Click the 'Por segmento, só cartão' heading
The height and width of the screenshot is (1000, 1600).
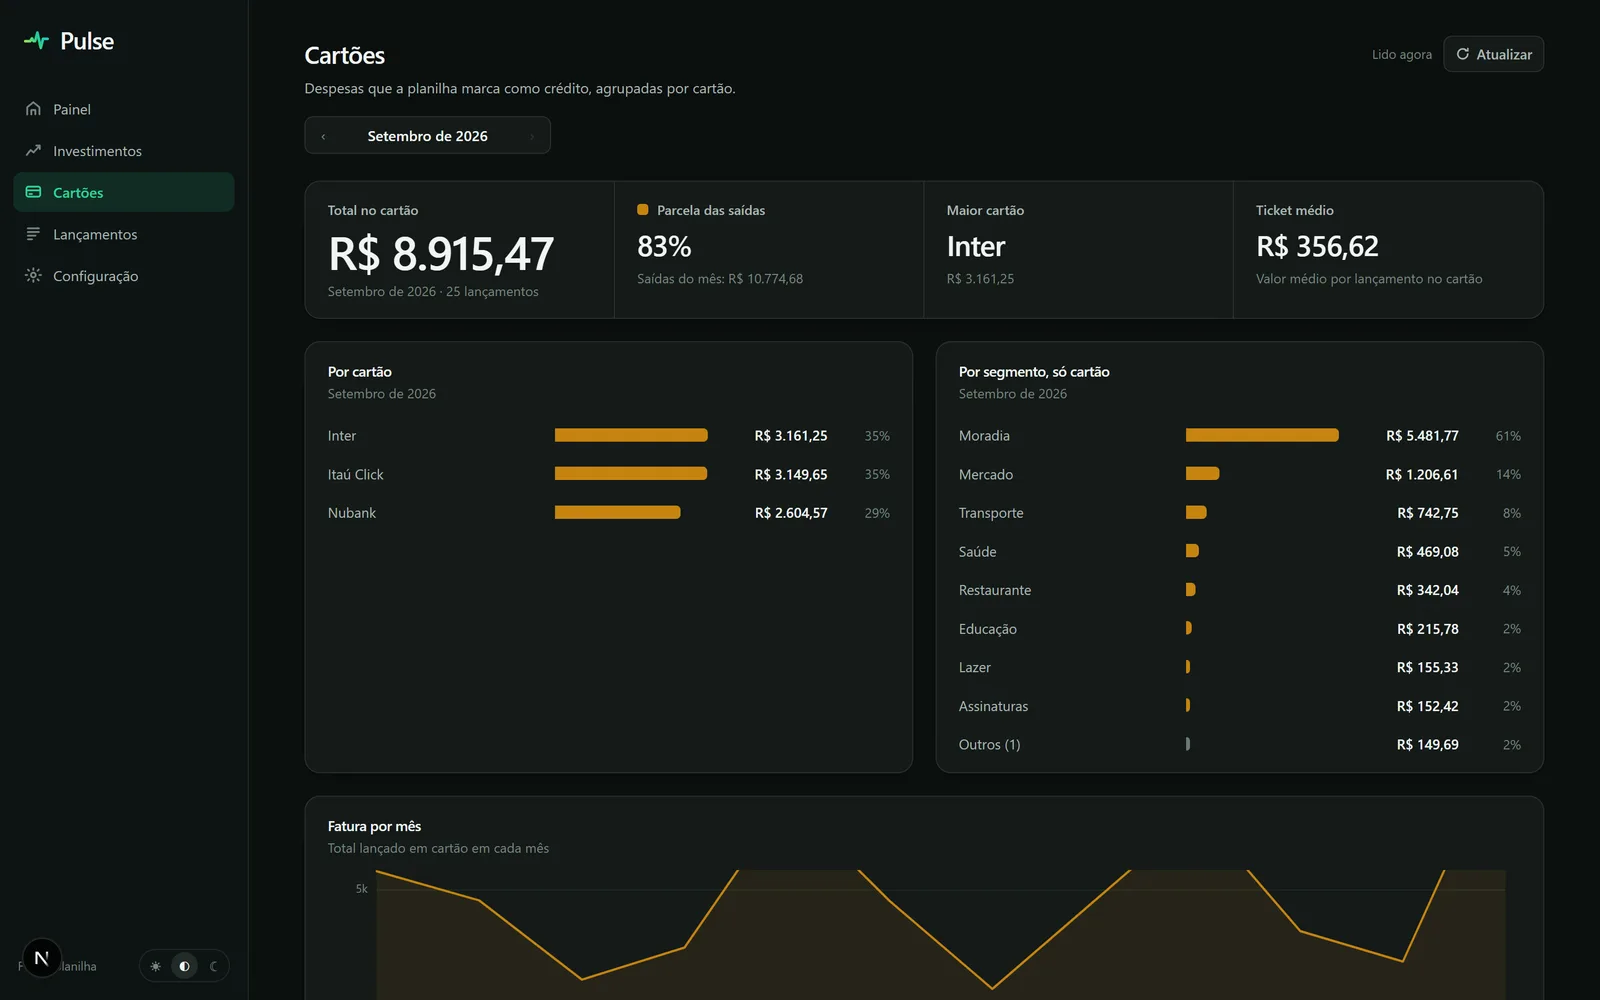coord(1034,372)
